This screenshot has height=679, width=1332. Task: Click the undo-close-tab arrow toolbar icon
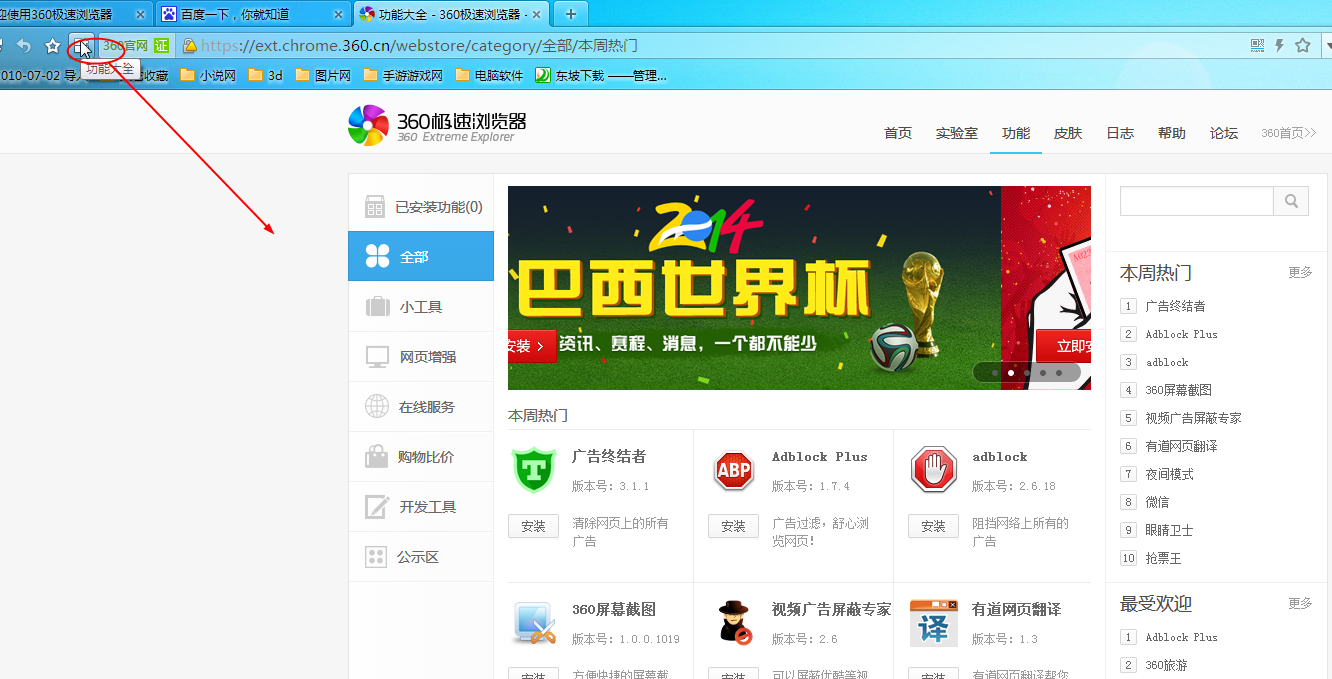(24, 45)
